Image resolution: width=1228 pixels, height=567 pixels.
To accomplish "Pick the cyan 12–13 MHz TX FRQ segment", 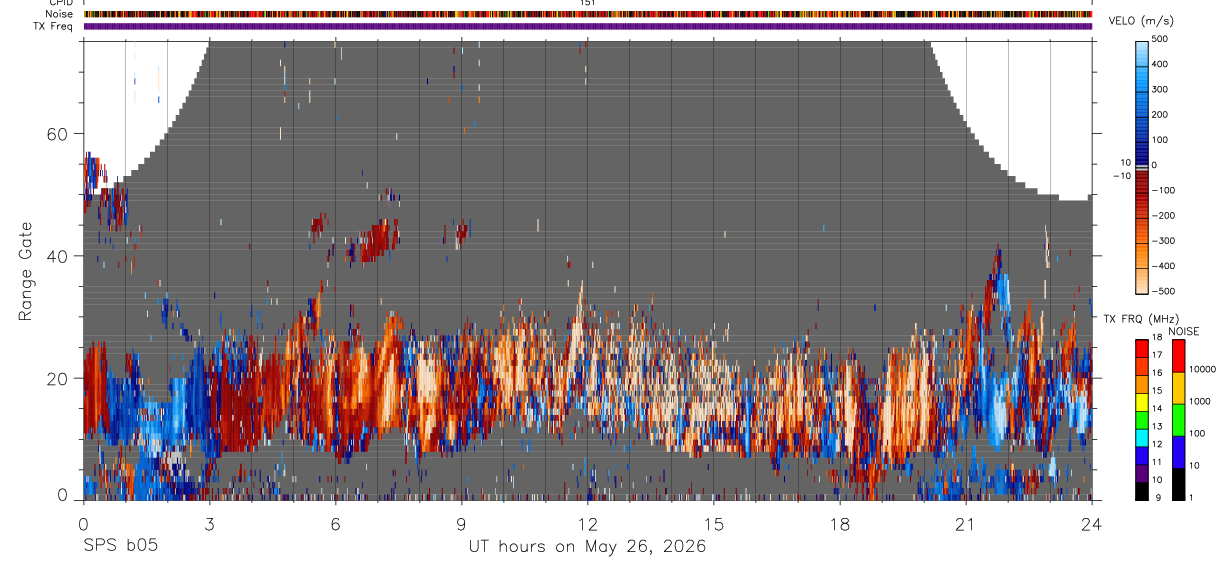I will click(1143, 437).
